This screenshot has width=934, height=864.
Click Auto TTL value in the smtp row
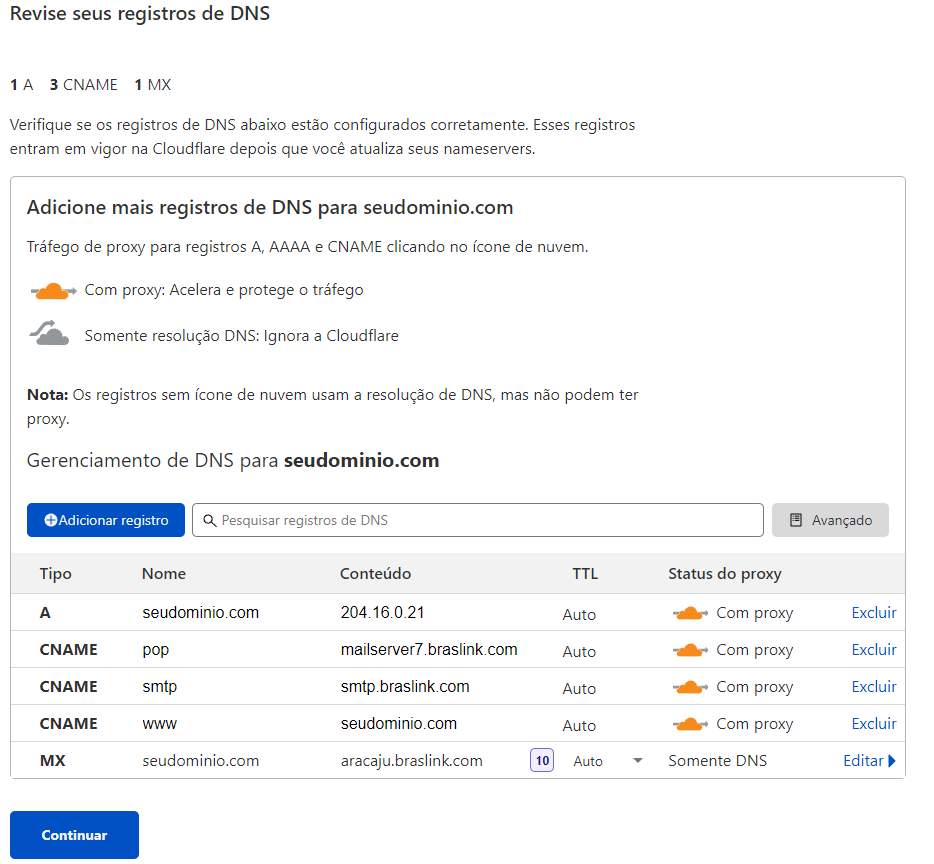pyautogui.click(x=579, y=688)
